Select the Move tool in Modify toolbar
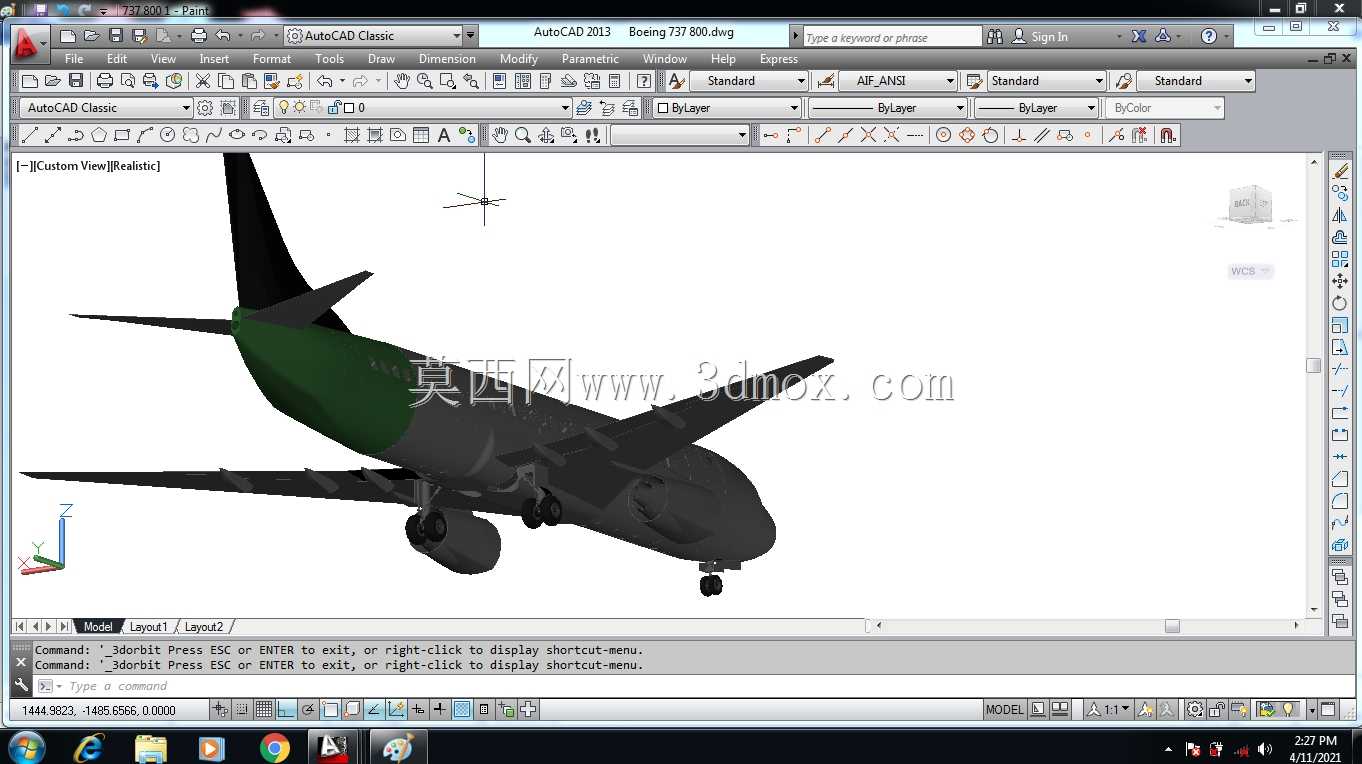1362x764 pixels. click(1340, 281)
